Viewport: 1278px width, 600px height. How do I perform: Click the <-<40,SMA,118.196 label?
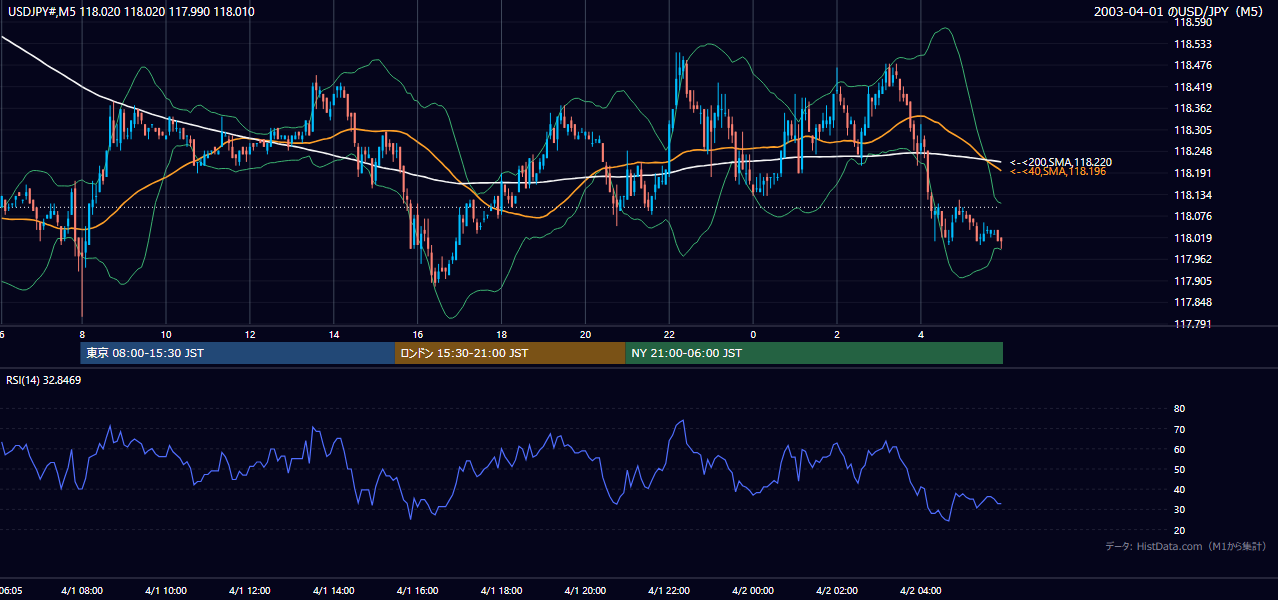coord(1058,172)
